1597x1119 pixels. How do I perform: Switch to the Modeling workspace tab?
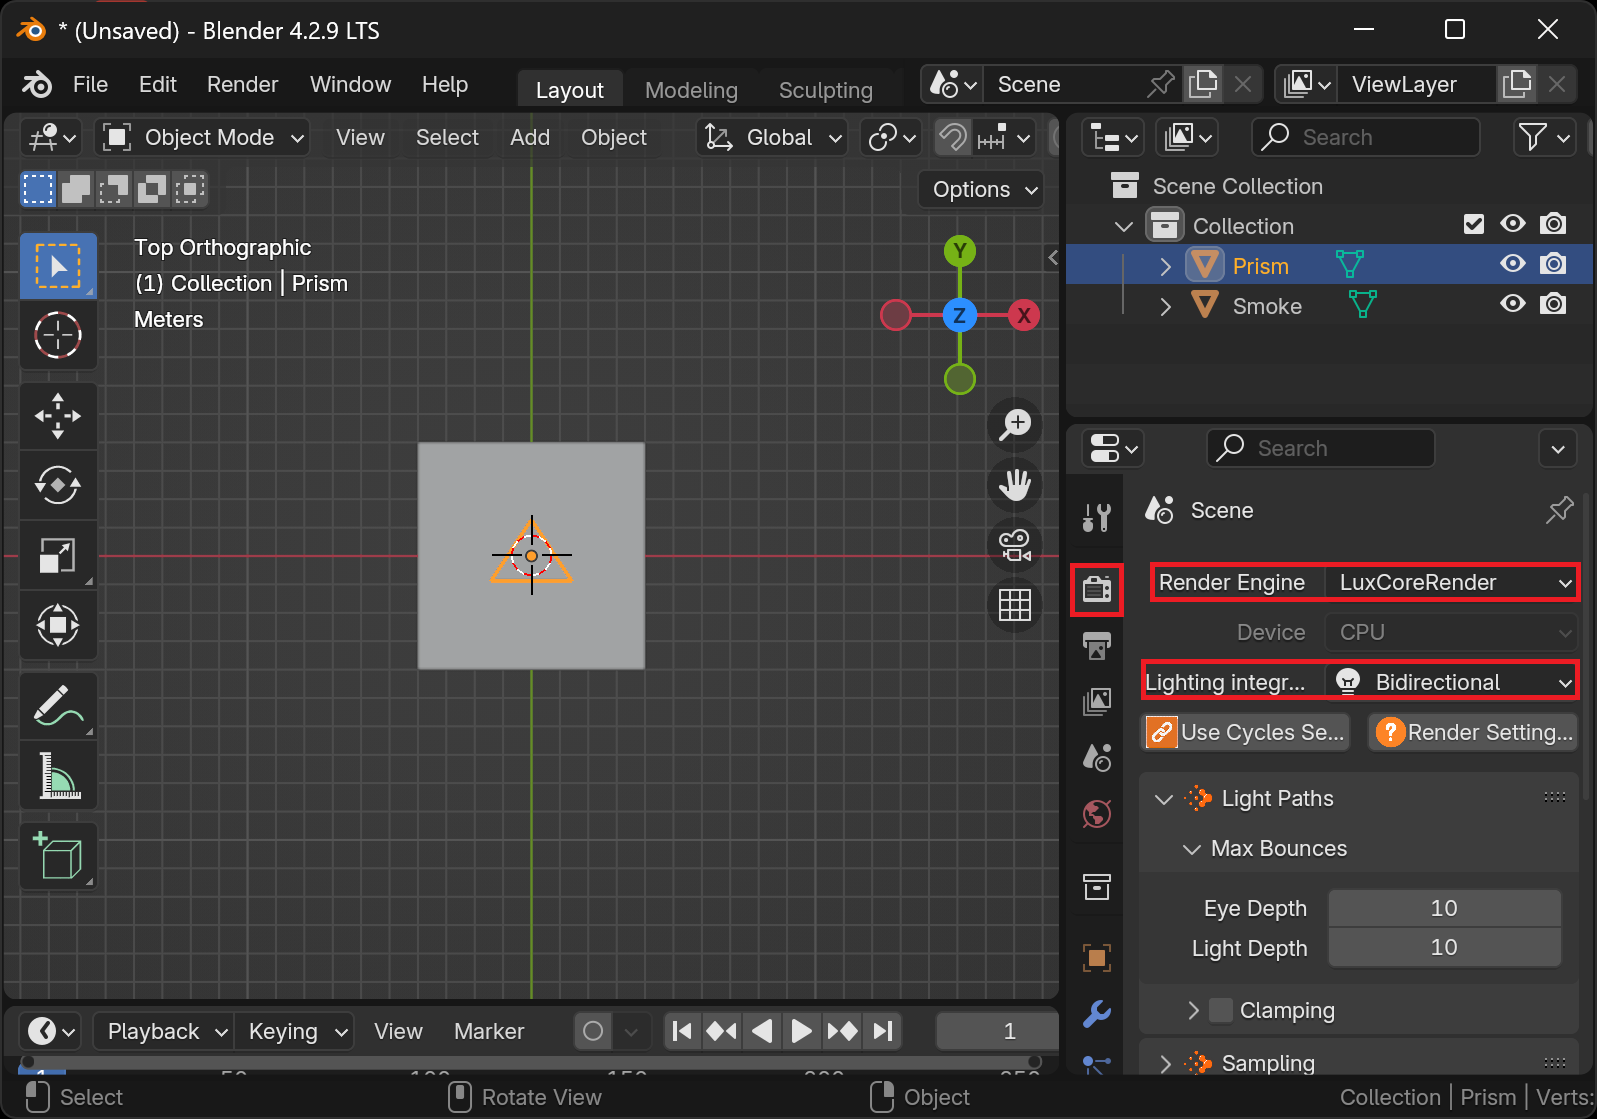[x=691, y=90]
